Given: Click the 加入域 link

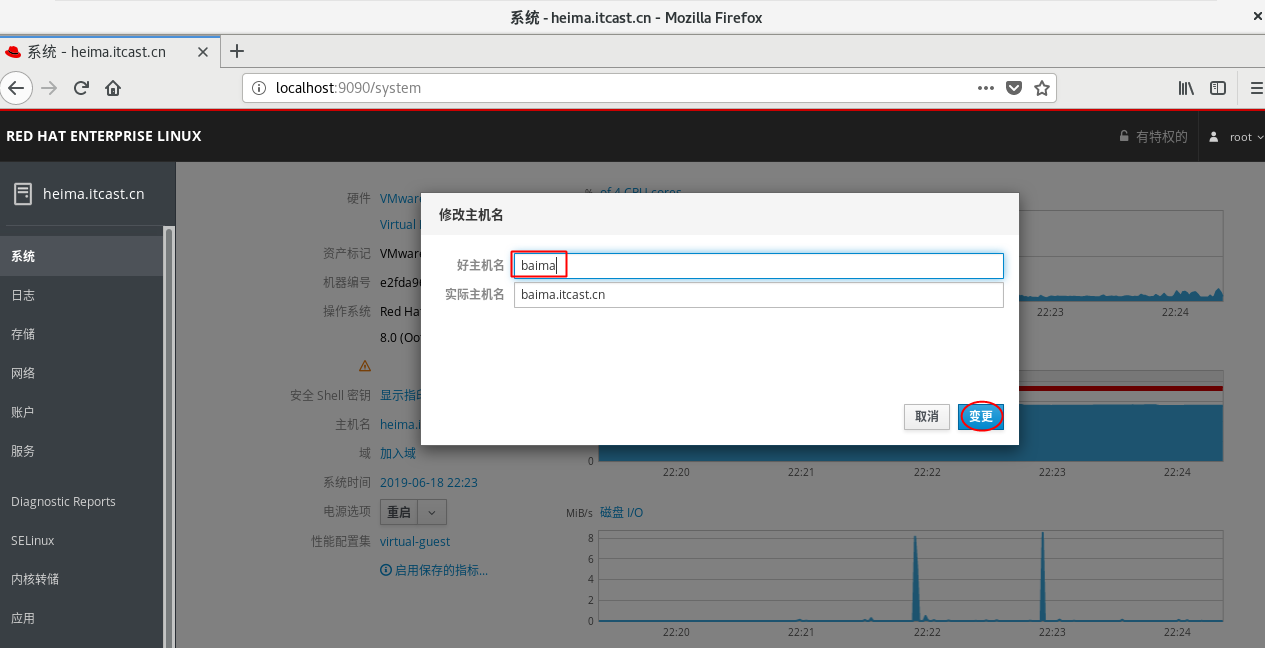Looking at the screenshot, I should click(x=398, y=453).
